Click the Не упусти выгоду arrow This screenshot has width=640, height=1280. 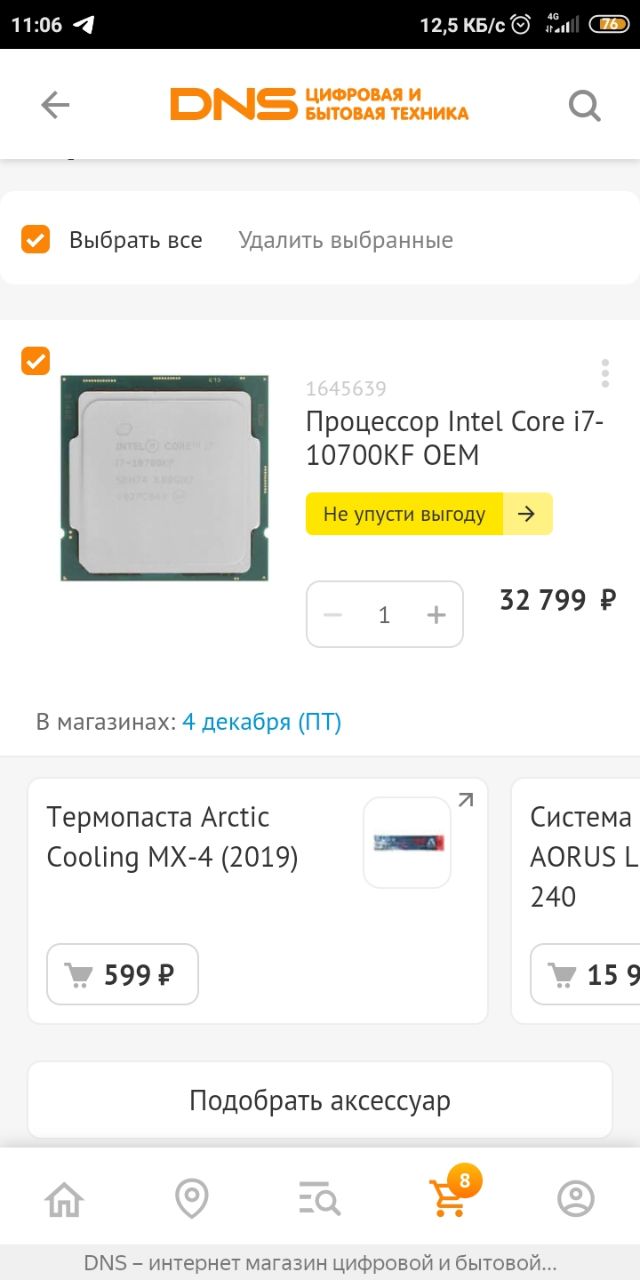[x=527, y=514]
